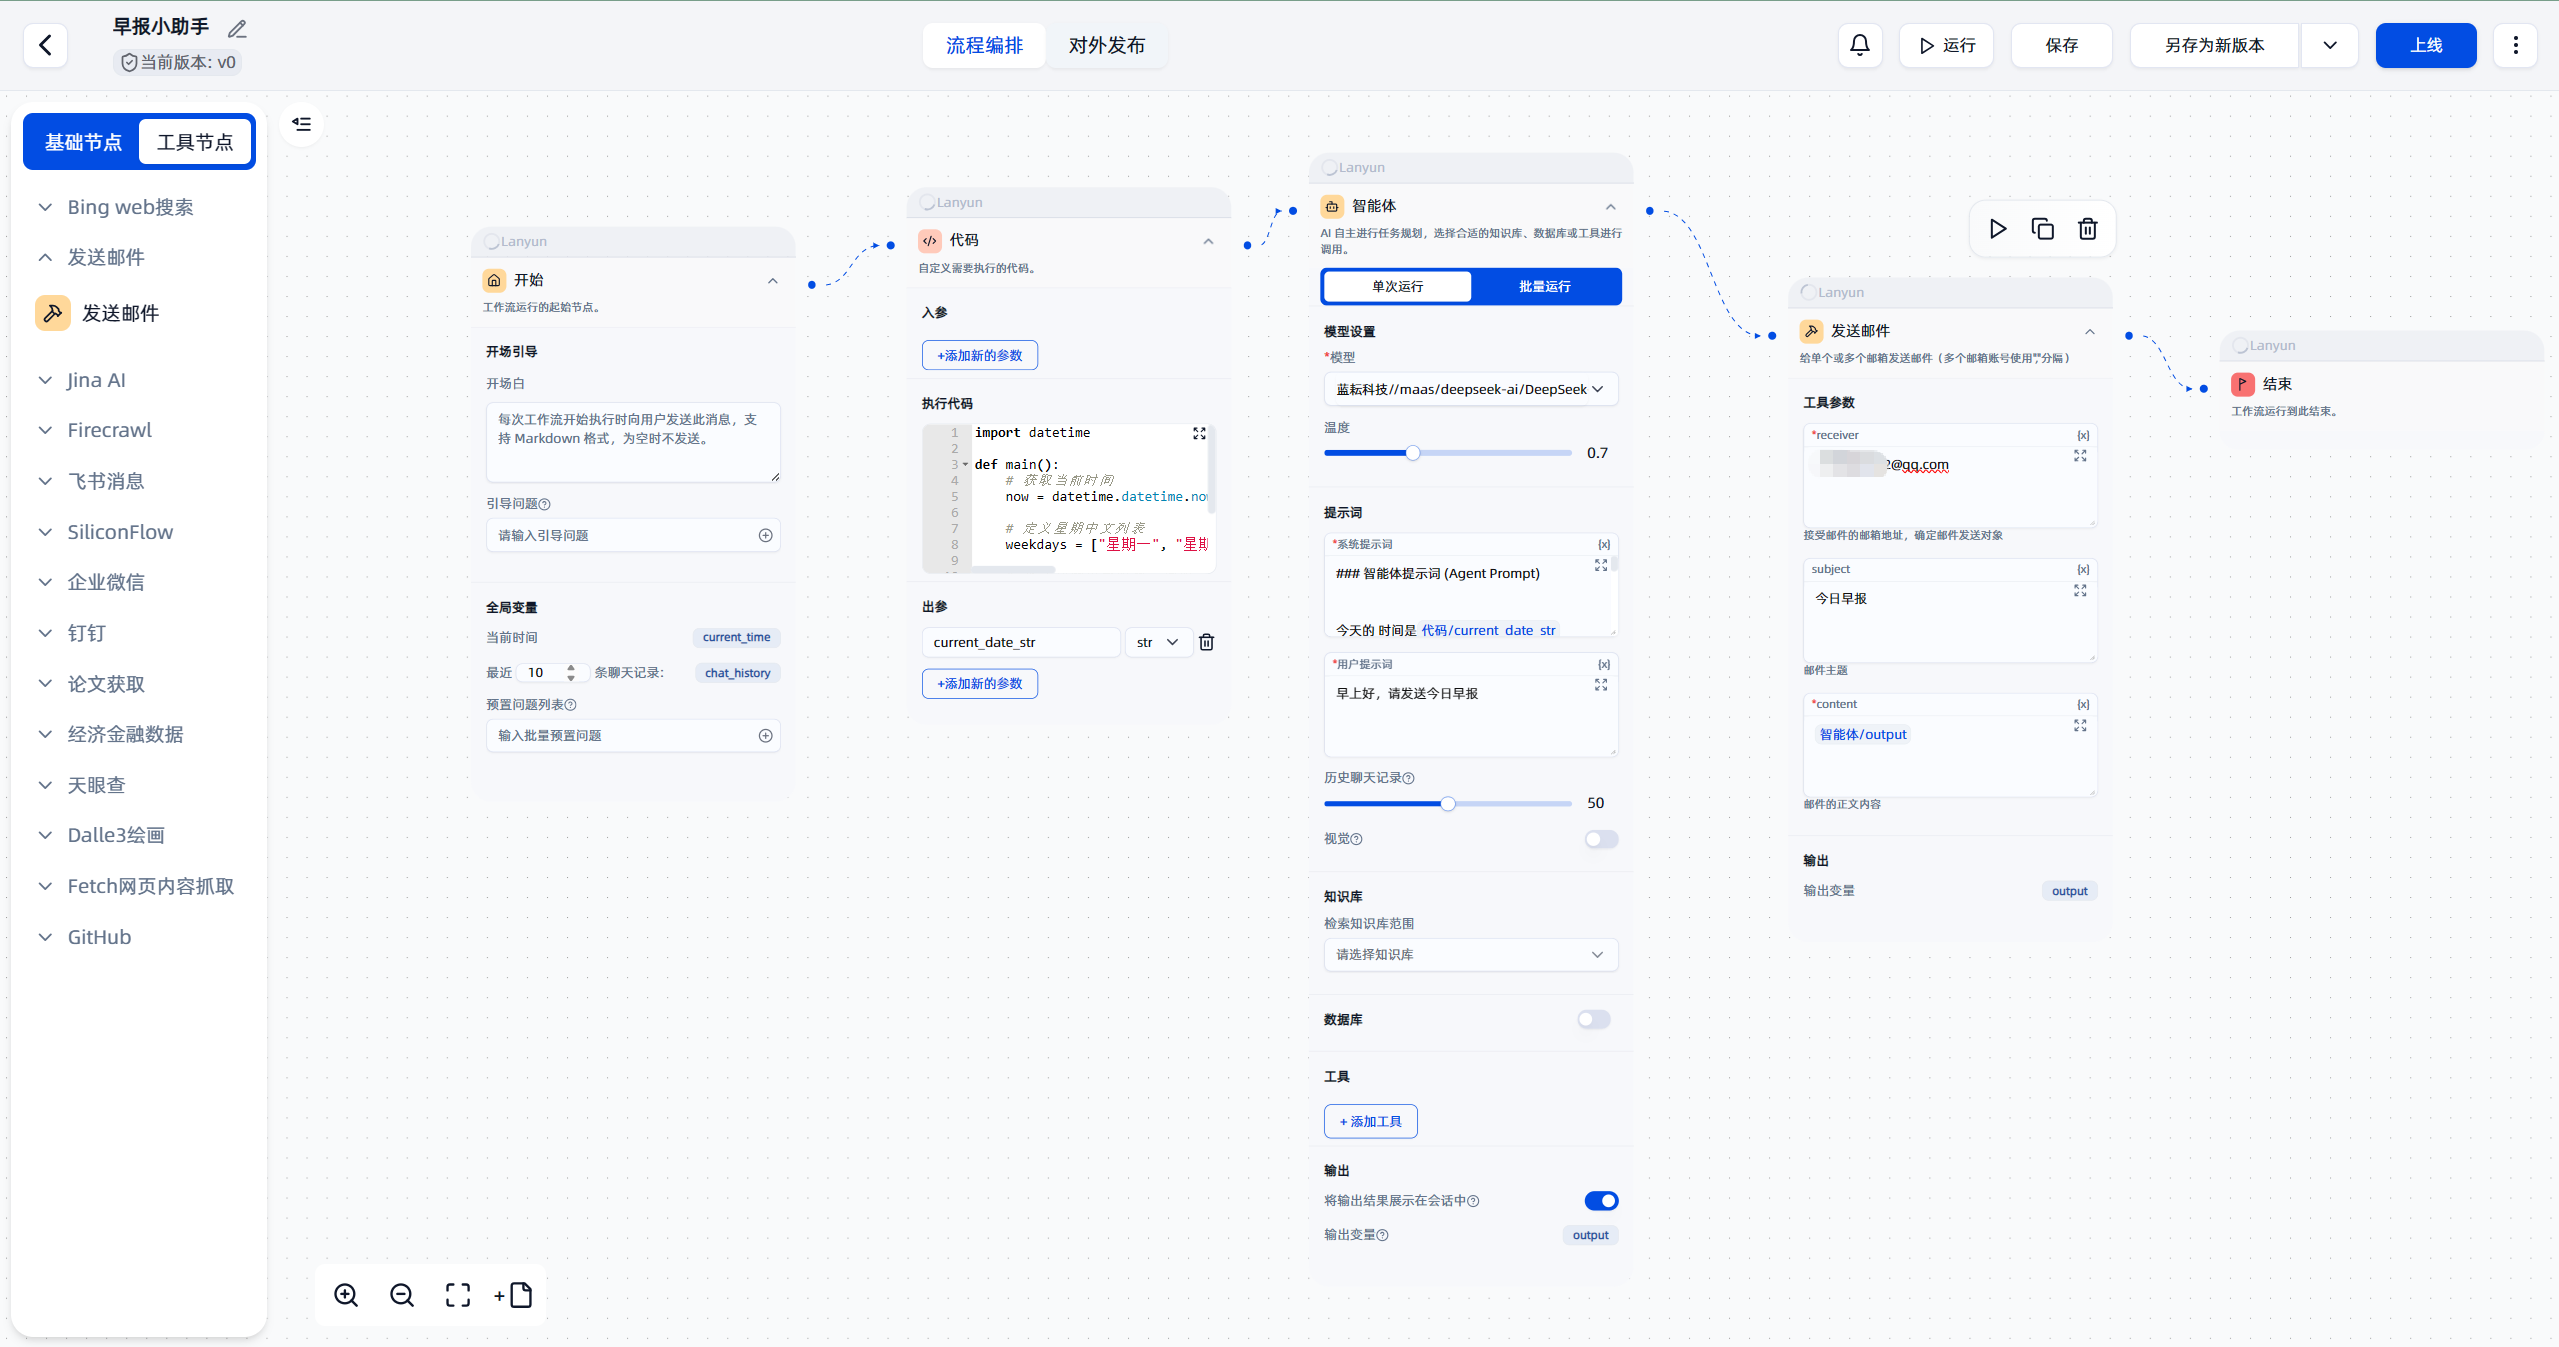Click the notification bell icon
Viewport: 2559px width, 1347px height.
click(x=1860, y=45)
